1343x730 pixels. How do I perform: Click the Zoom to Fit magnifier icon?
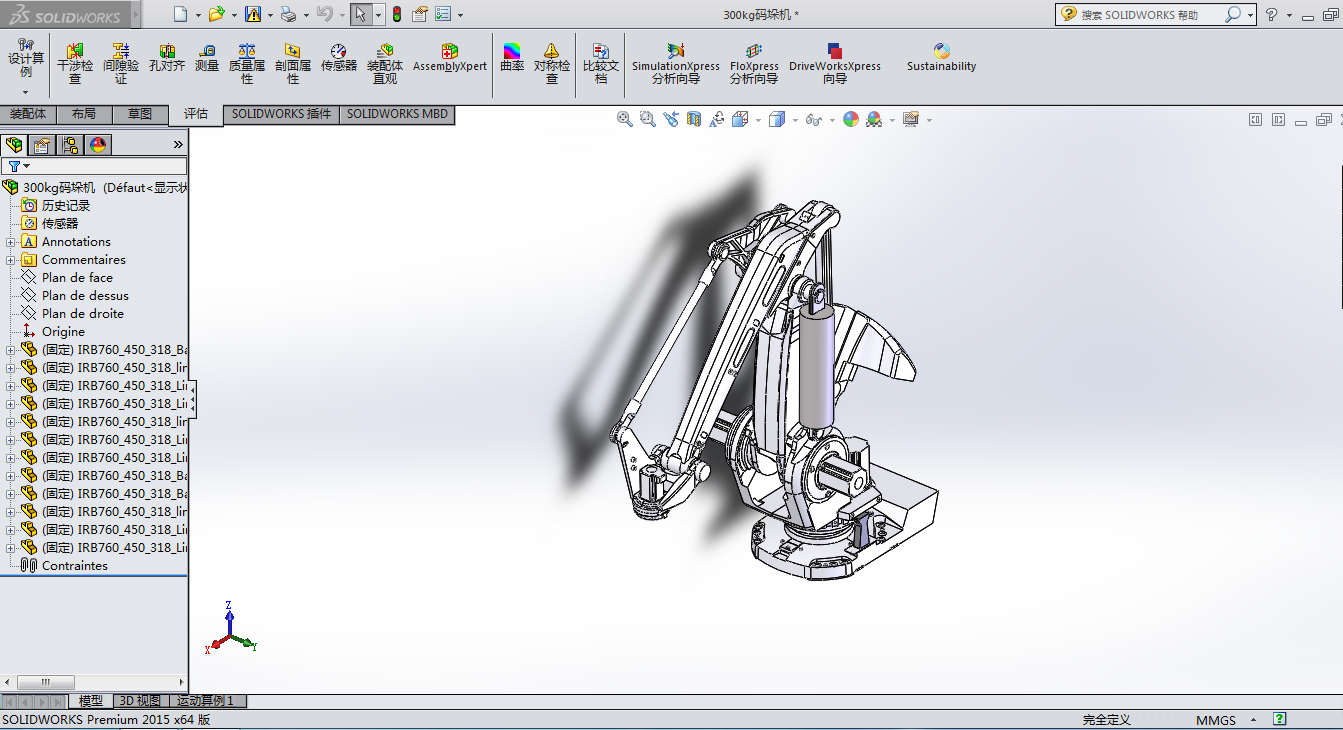coord(625,119)
